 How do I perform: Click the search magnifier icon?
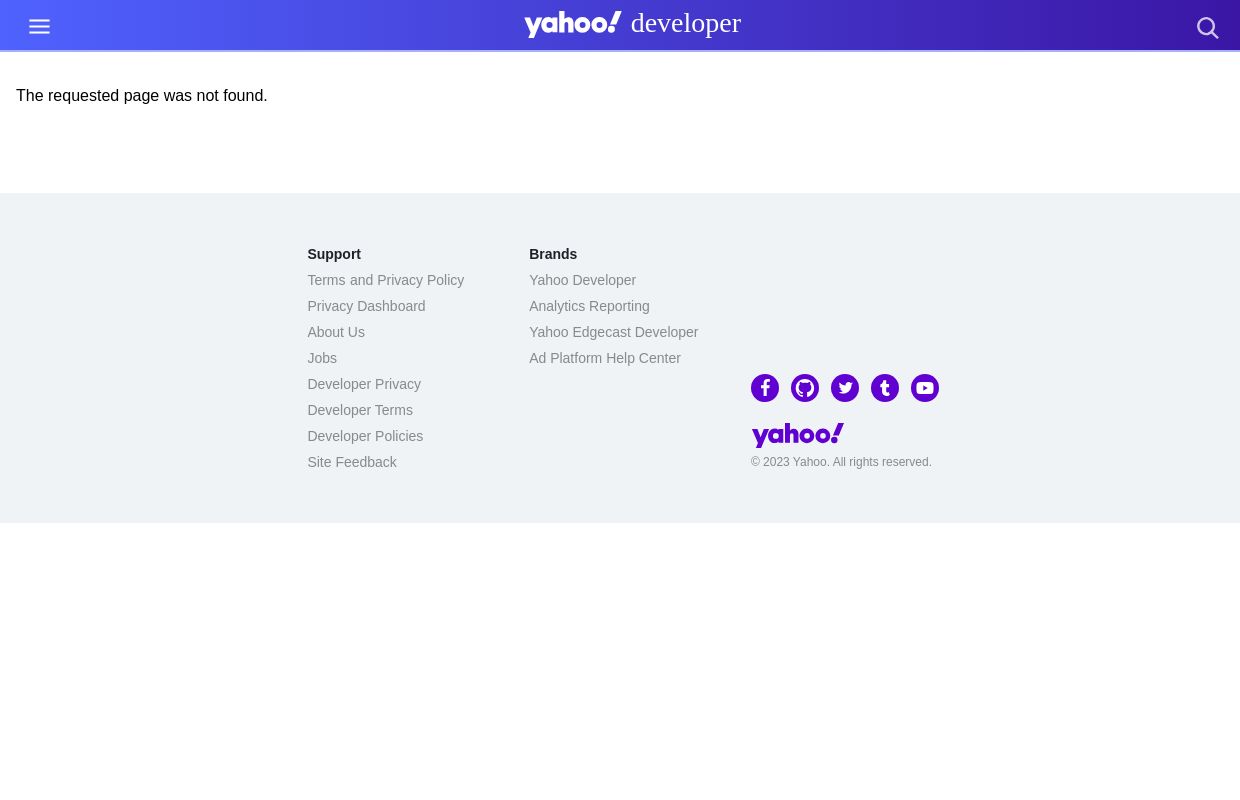click(1208, 28)
